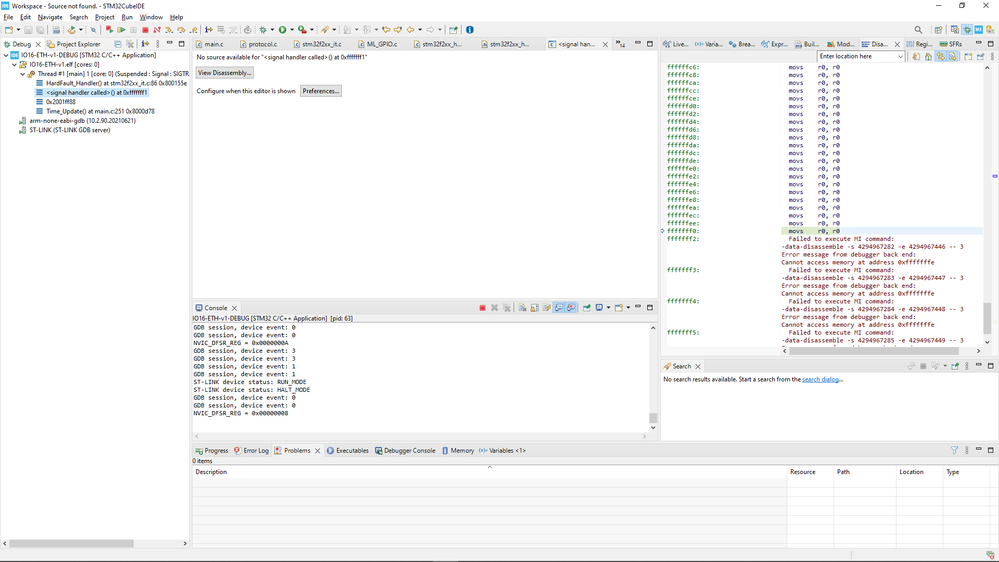This screenshot has height=562, width=999.
Task: Click the green Run launch button
Action: pos(282,30)
